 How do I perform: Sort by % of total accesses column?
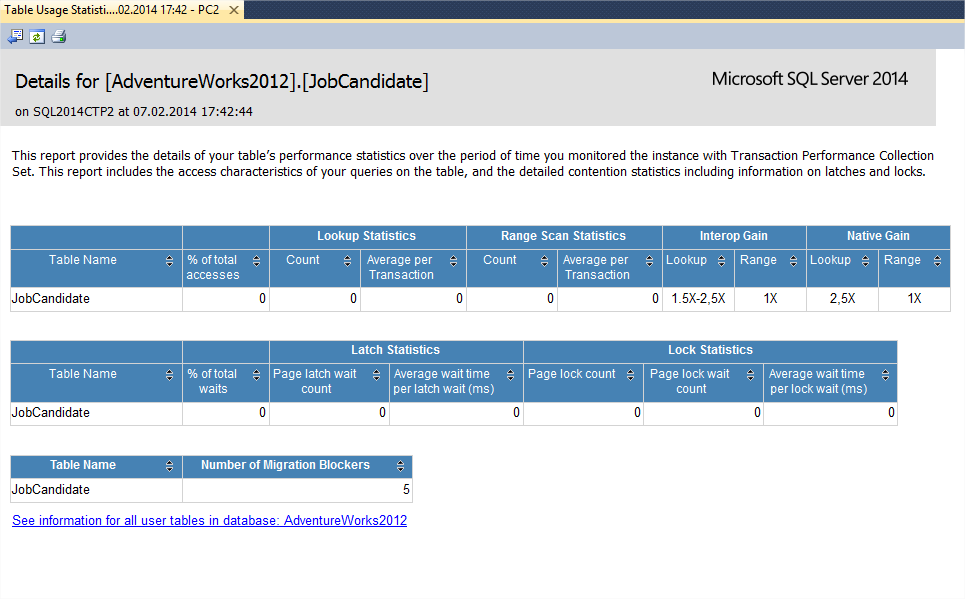(257, 261)
